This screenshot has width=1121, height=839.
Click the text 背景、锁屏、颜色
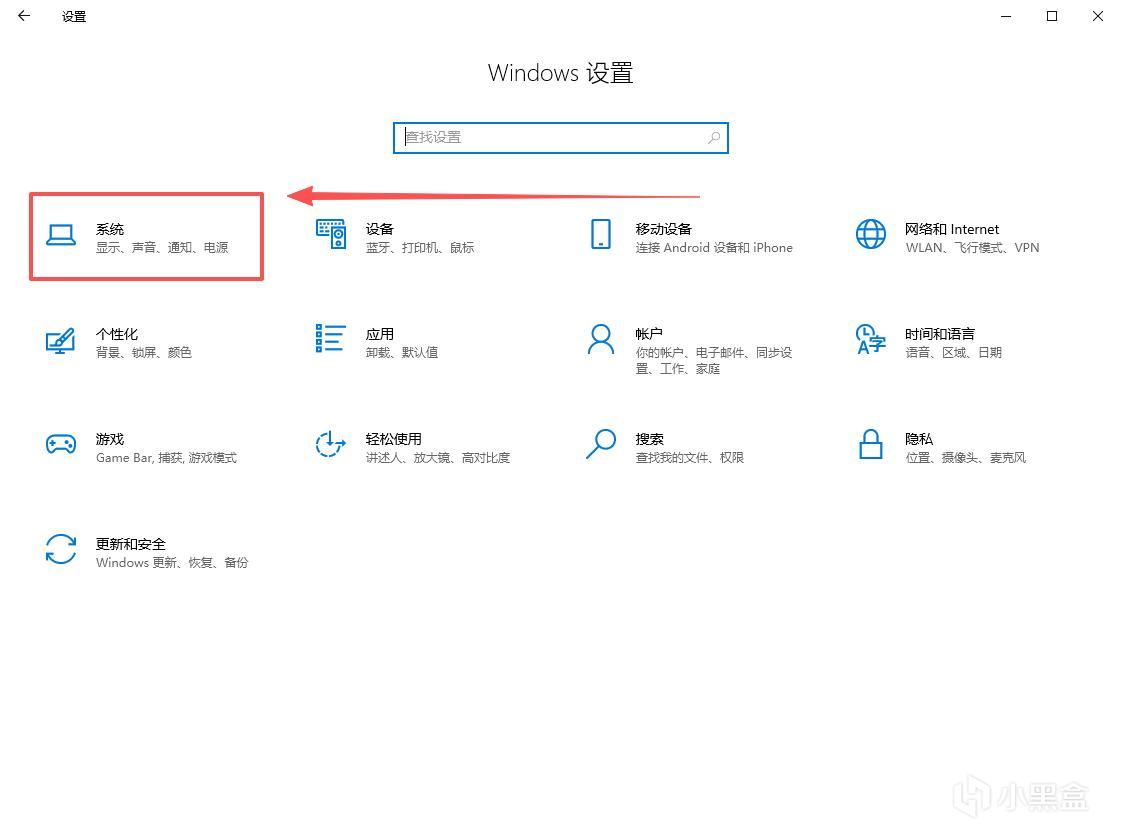(144, 352)
